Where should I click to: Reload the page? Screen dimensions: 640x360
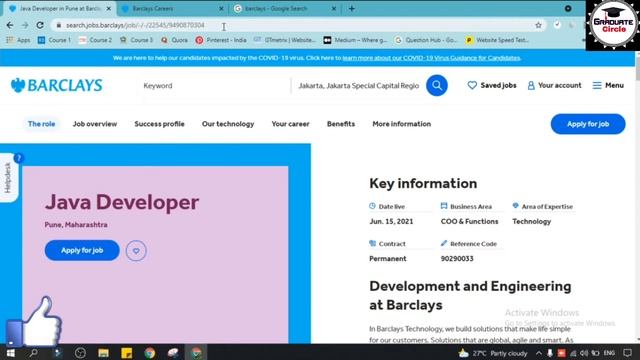click(40, 25)
